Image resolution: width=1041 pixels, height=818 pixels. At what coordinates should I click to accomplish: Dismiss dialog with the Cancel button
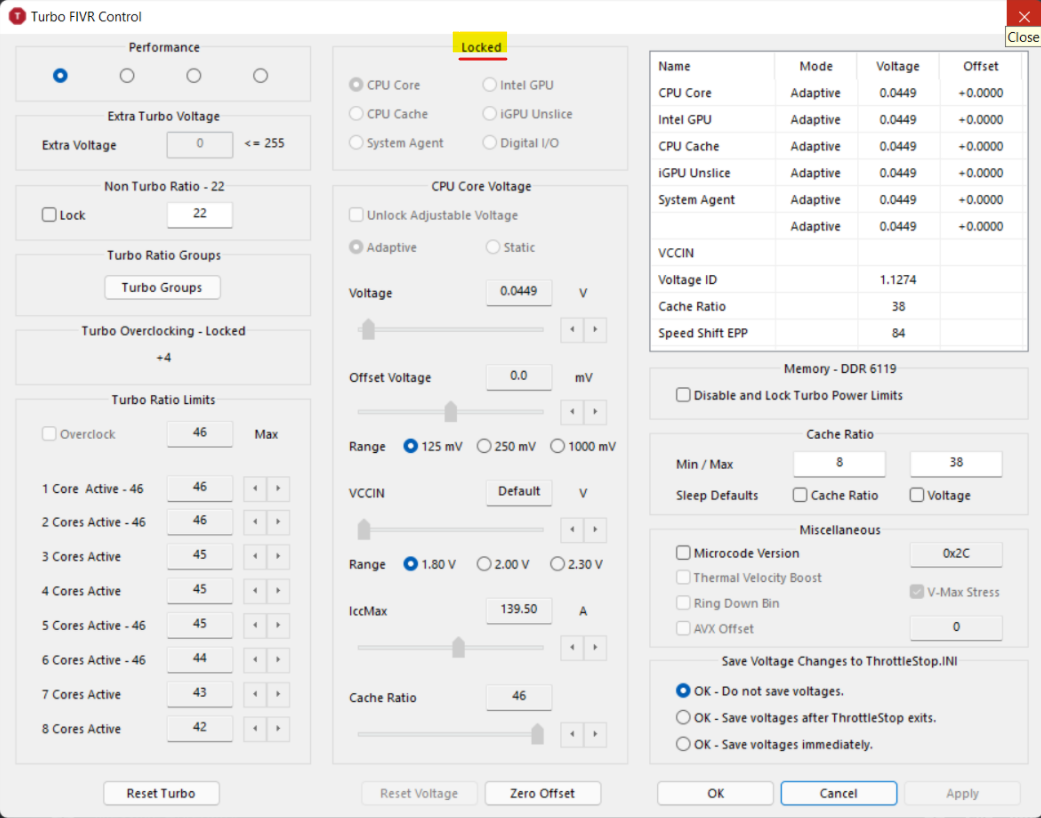(x=839, y=793)
